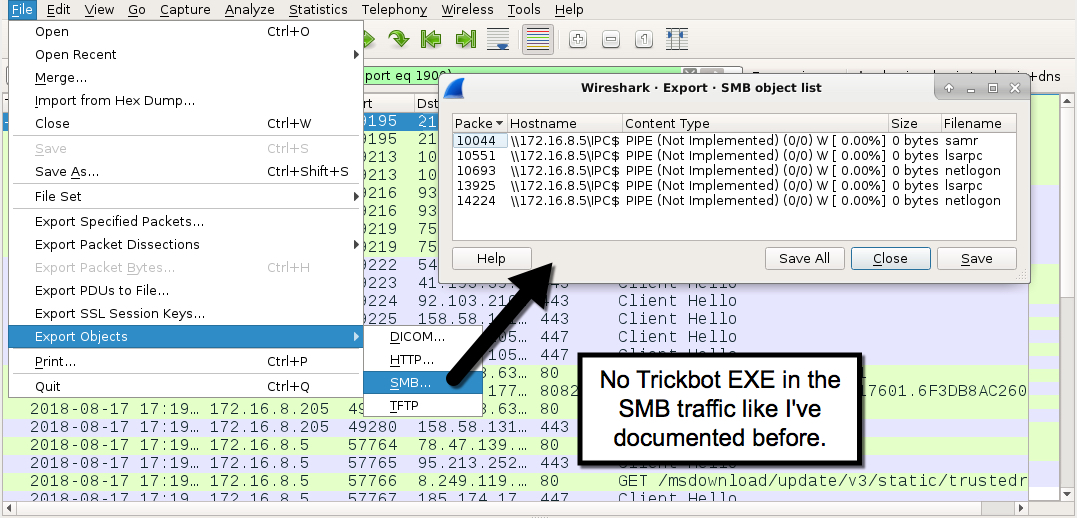Sort by Filename column header

click(x=979, y=124)
